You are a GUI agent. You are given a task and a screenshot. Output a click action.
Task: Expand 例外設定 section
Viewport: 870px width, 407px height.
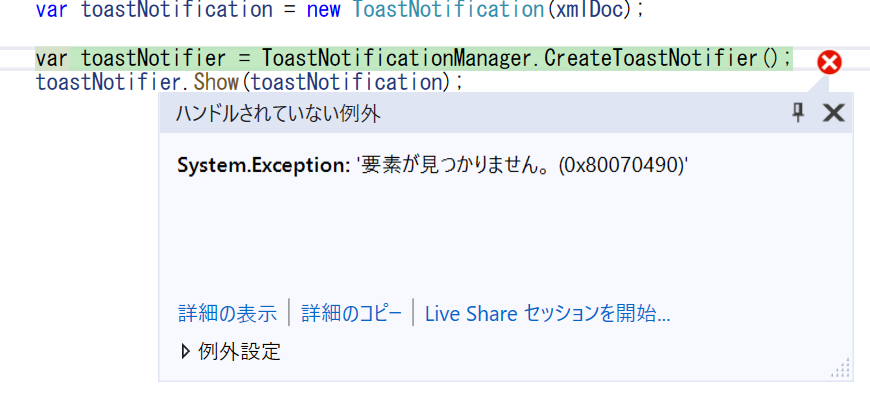tap(231, 352)
